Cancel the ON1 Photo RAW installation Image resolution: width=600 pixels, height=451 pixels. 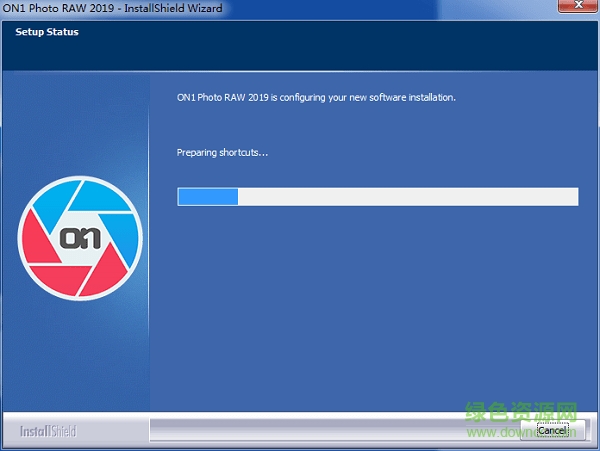(552, 430)
